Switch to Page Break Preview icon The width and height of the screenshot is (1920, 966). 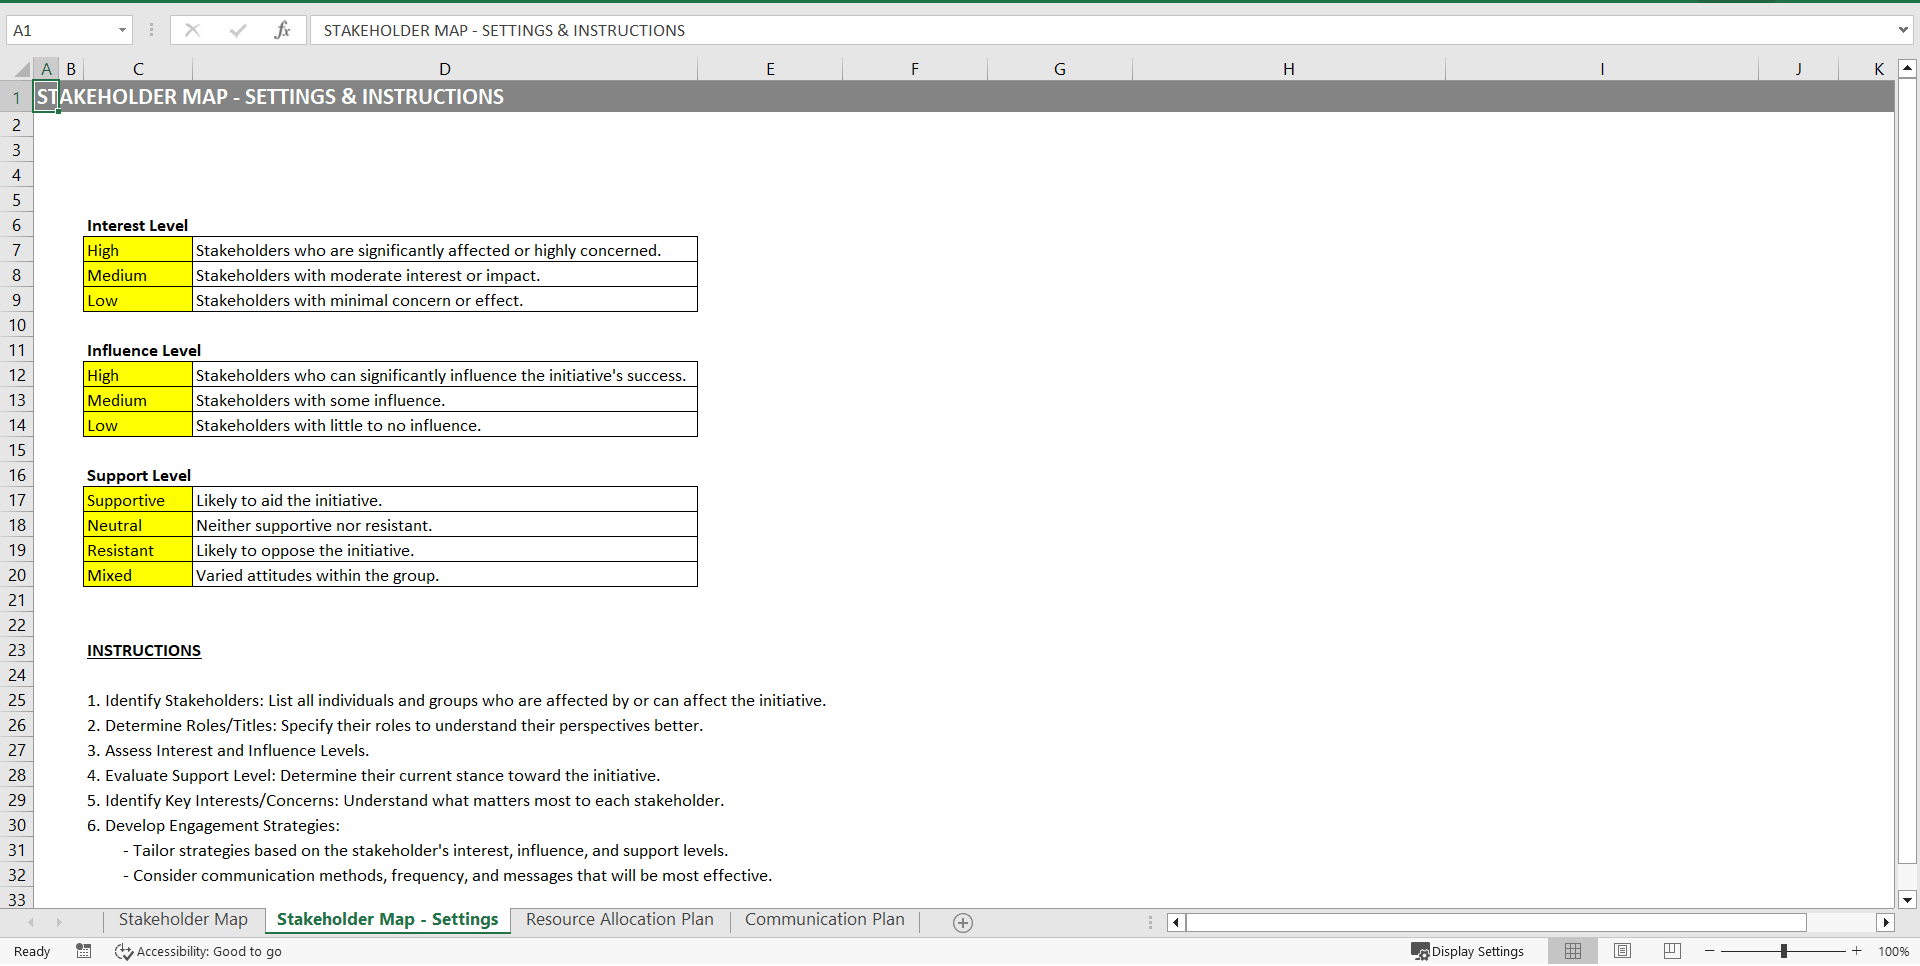pyautogui.click(x=1672, y=951)
